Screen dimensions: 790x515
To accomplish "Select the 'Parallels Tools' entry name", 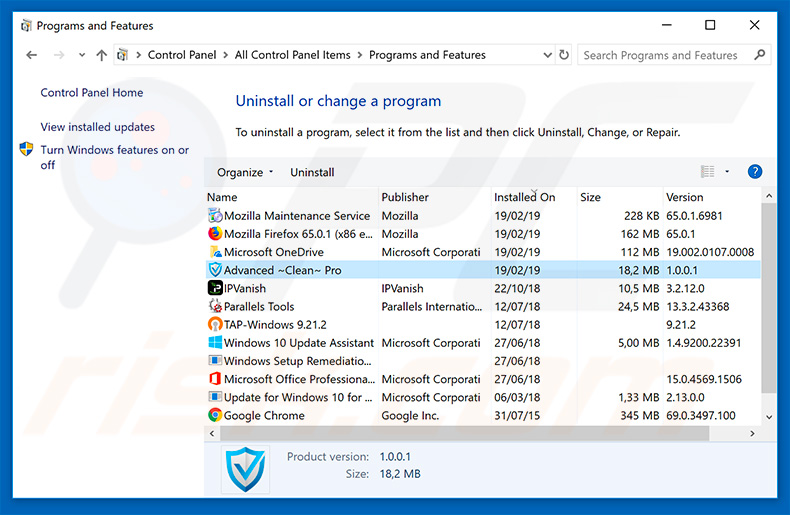I will [x=259, y=307].
